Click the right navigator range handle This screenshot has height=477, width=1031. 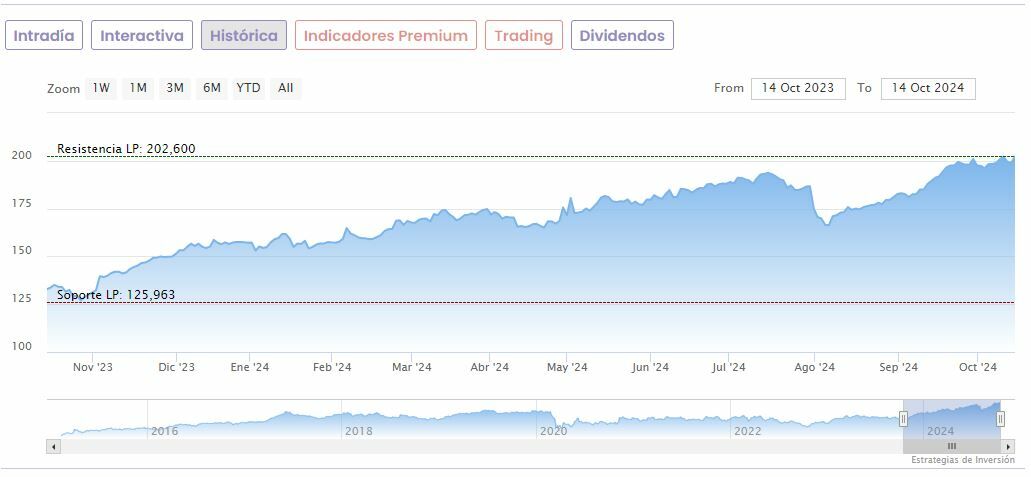pos(1000,419)
